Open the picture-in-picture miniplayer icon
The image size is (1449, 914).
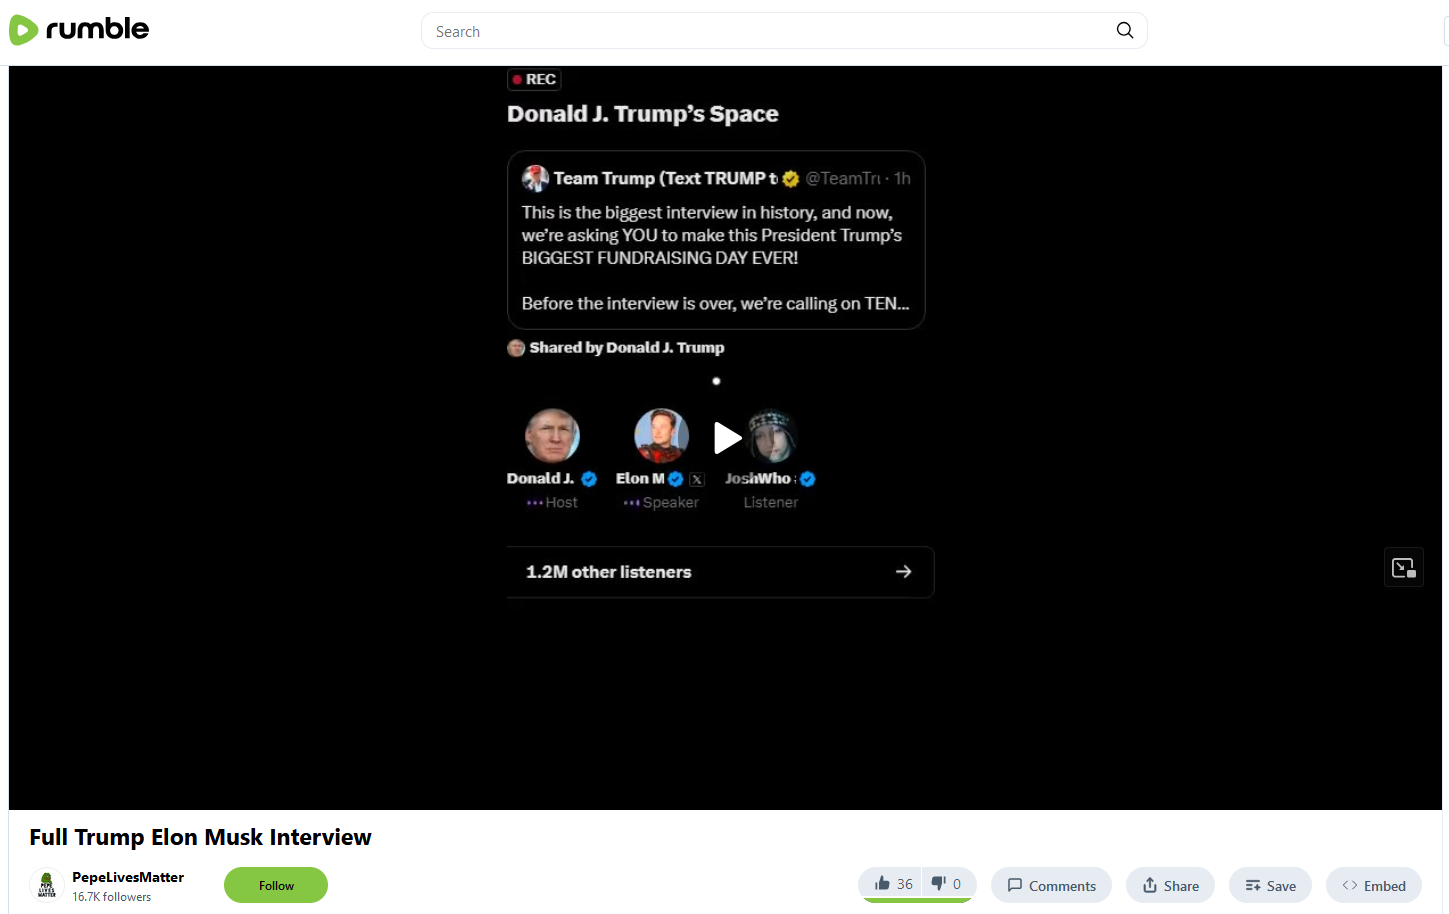point(1404,568)
